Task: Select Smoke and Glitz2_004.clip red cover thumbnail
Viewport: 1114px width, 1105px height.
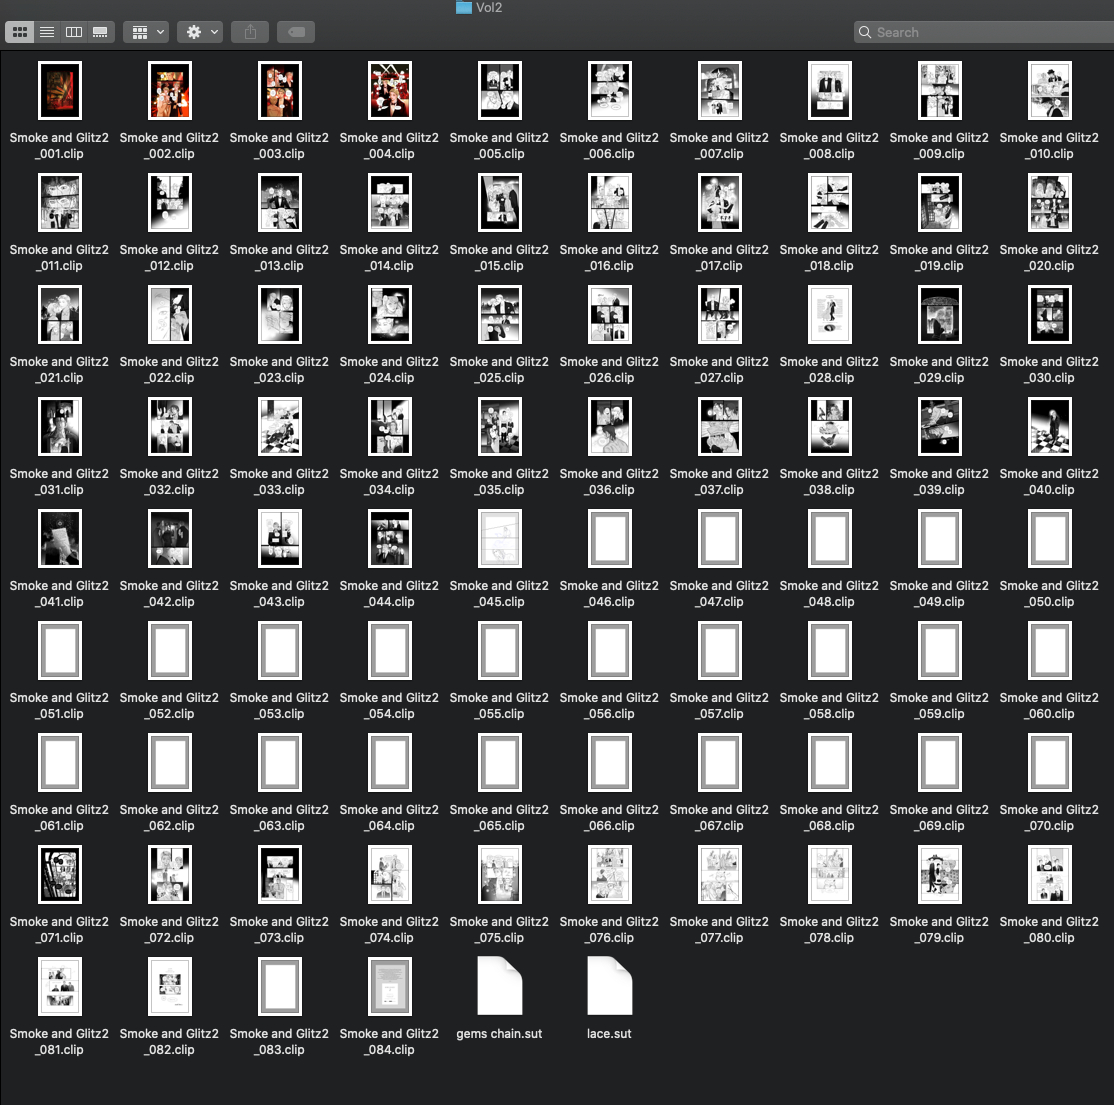Action: [390, 91]
